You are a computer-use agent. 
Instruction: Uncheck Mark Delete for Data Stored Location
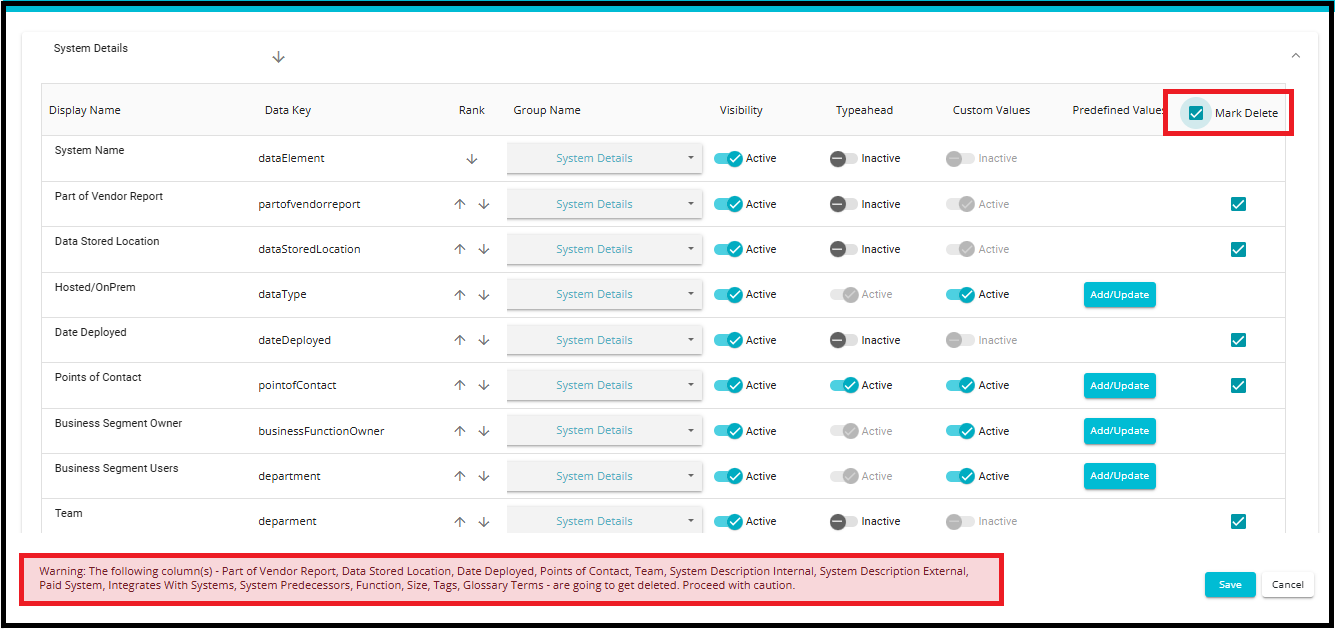click(x=1238, y=249)
